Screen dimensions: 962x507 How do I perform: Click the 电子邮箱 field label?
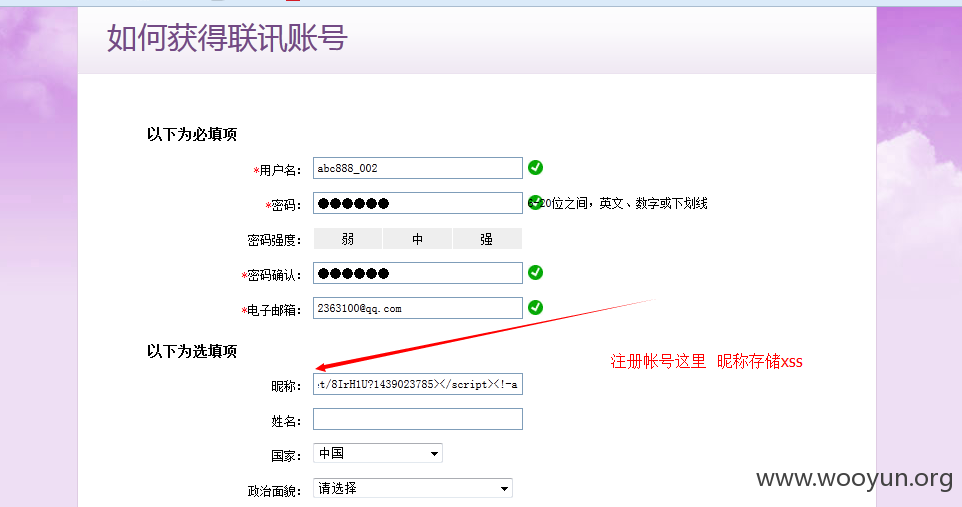click(x=271, y=310)
